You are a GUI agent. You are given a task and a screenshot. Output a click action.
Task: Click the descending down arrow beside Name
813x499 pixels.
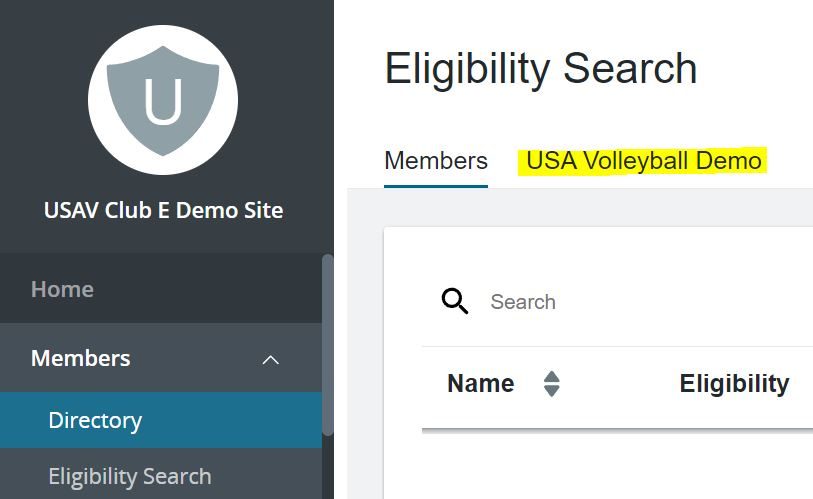551,391
